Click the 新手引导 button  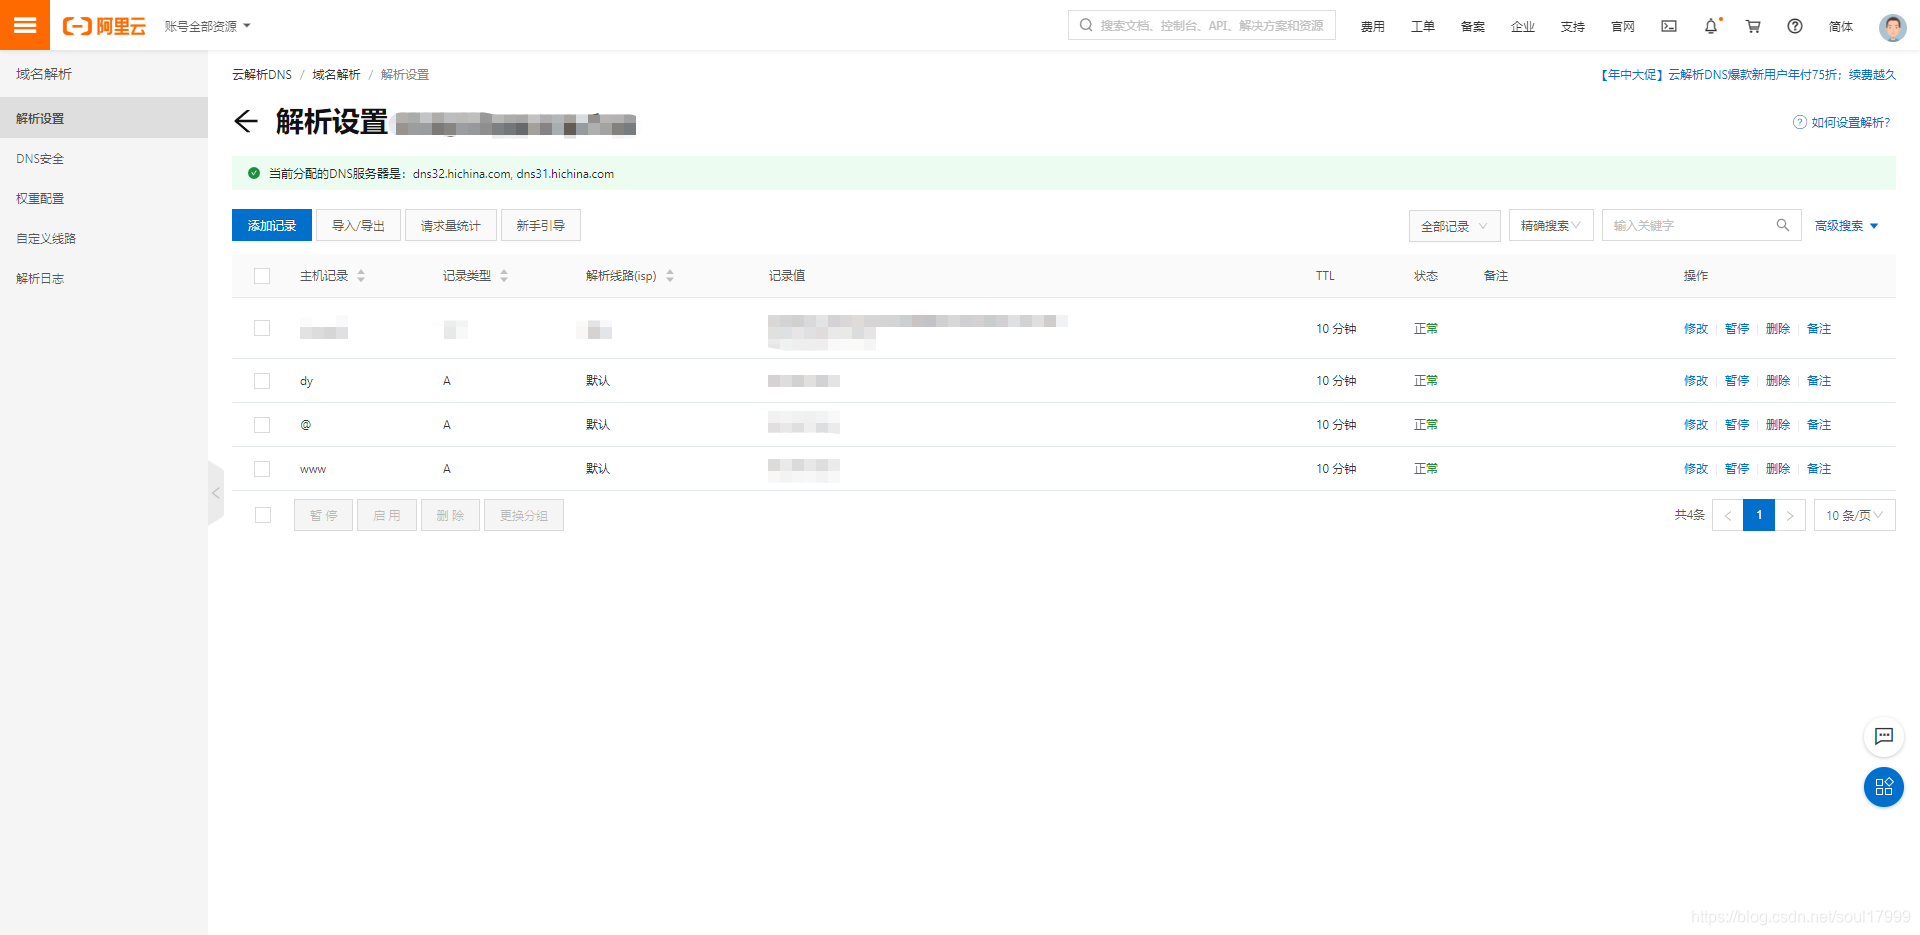[x=540, y=225]
